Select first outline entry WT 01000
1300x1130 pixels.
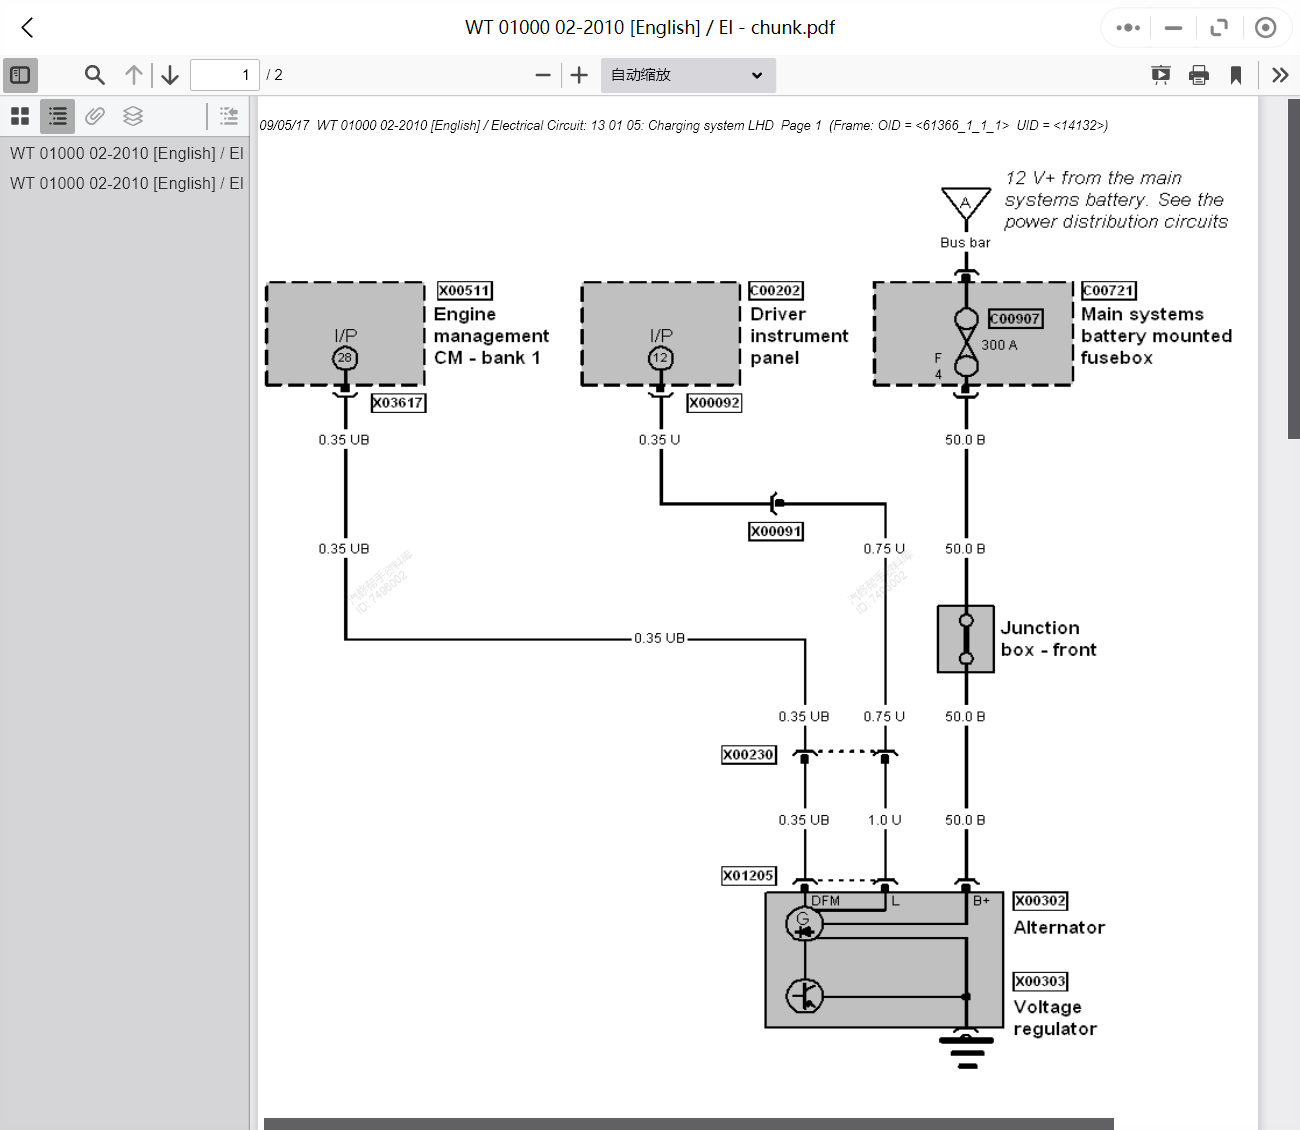click(x=126, y=153)
